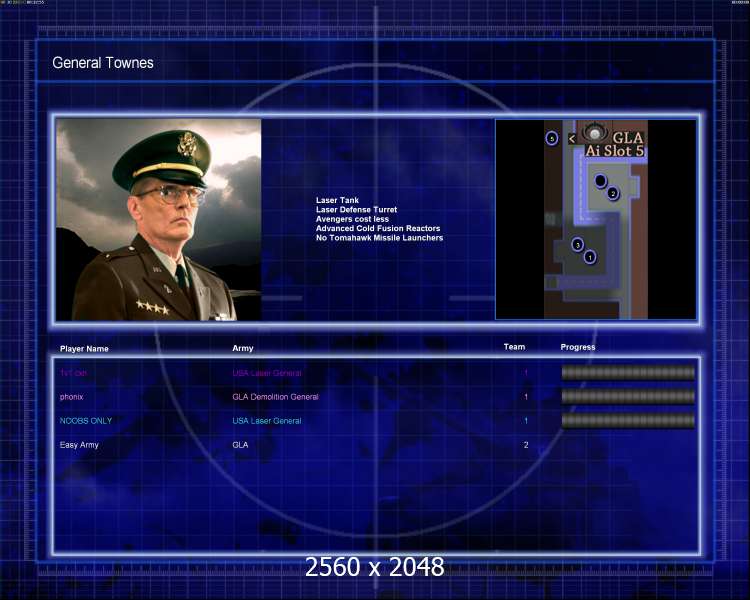Screen dimensions: 750x600
Task: Click the 'Laser Tank' ability line
Action: (x=337, y=200)
